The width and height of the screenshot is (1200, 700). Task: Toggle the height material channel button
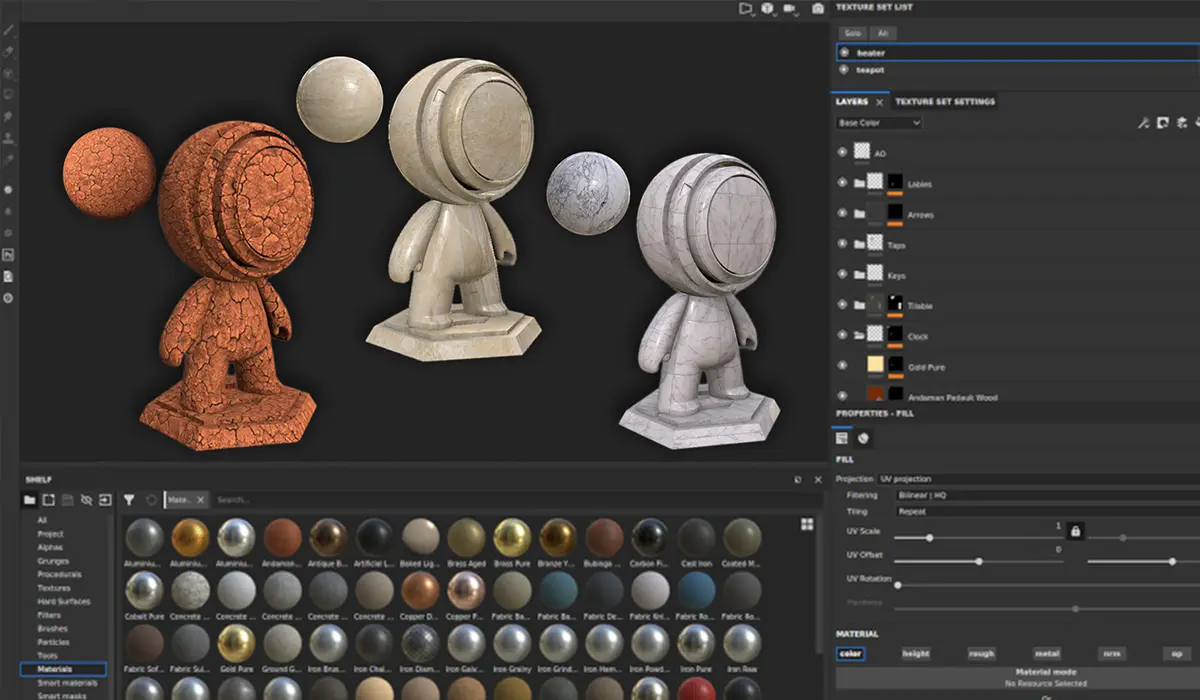[x=915, y=653]
